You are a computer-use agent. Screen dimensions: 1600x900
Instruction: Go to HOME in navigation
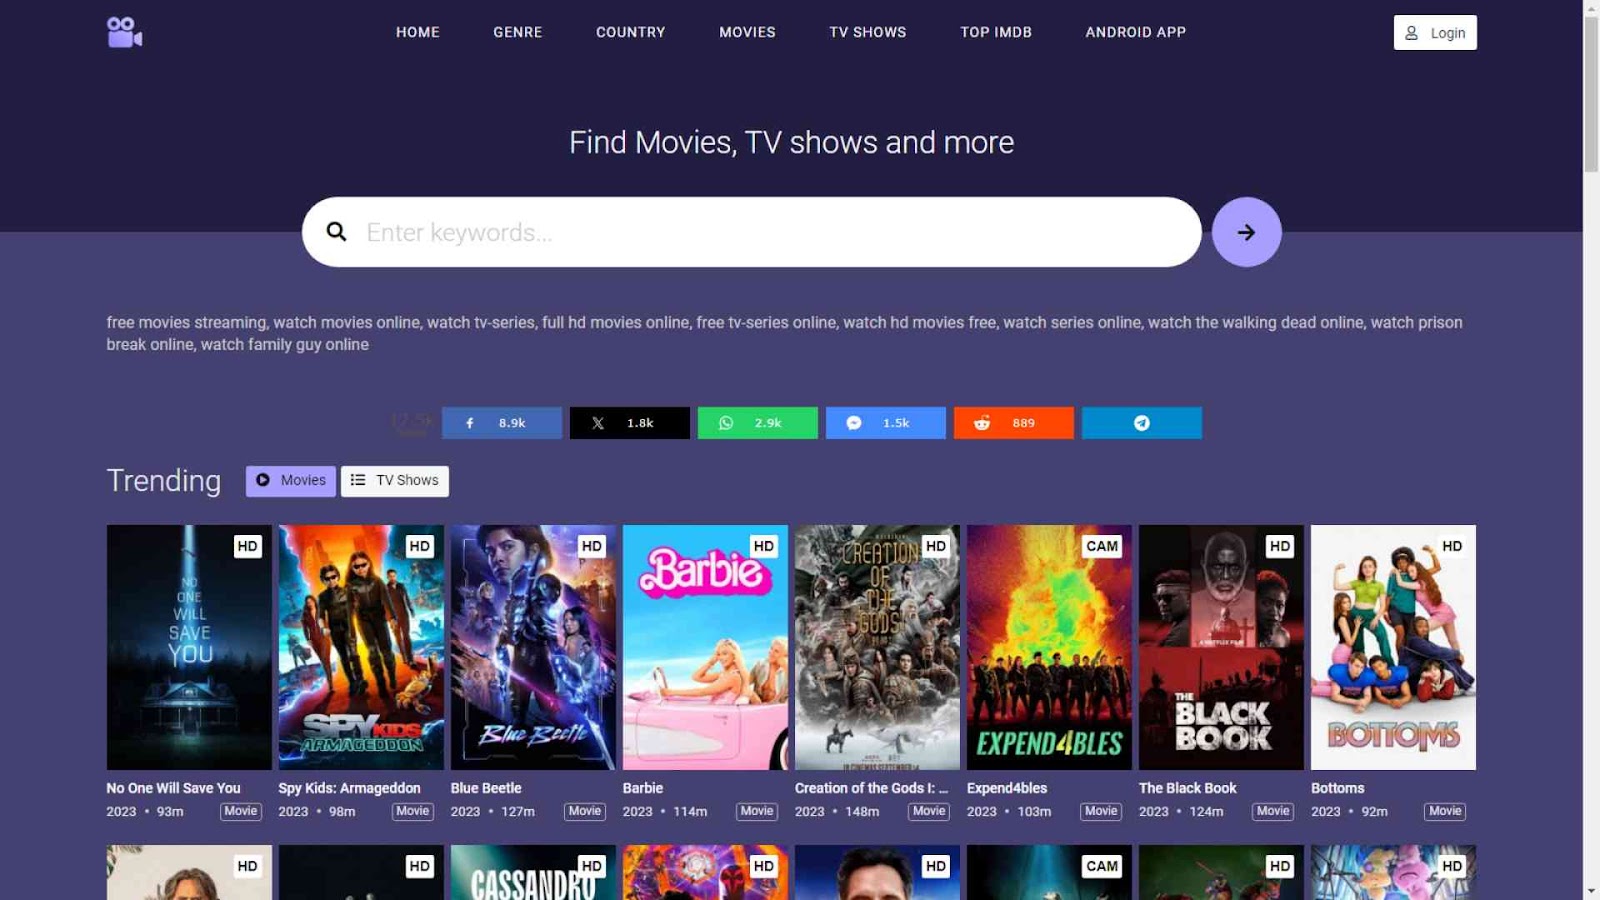418,32
